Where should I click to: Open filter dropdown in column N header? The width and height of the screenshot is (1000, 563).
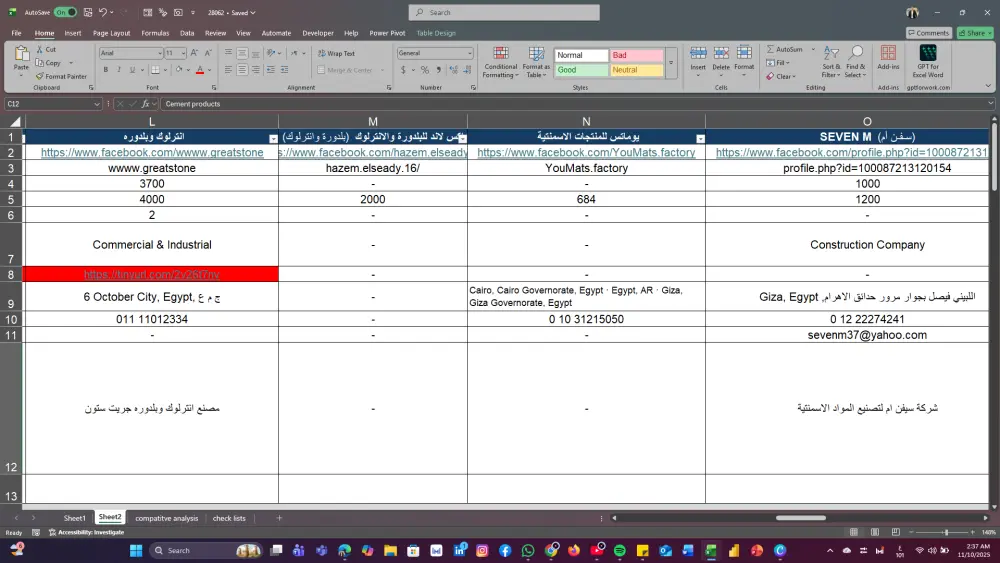700,138
